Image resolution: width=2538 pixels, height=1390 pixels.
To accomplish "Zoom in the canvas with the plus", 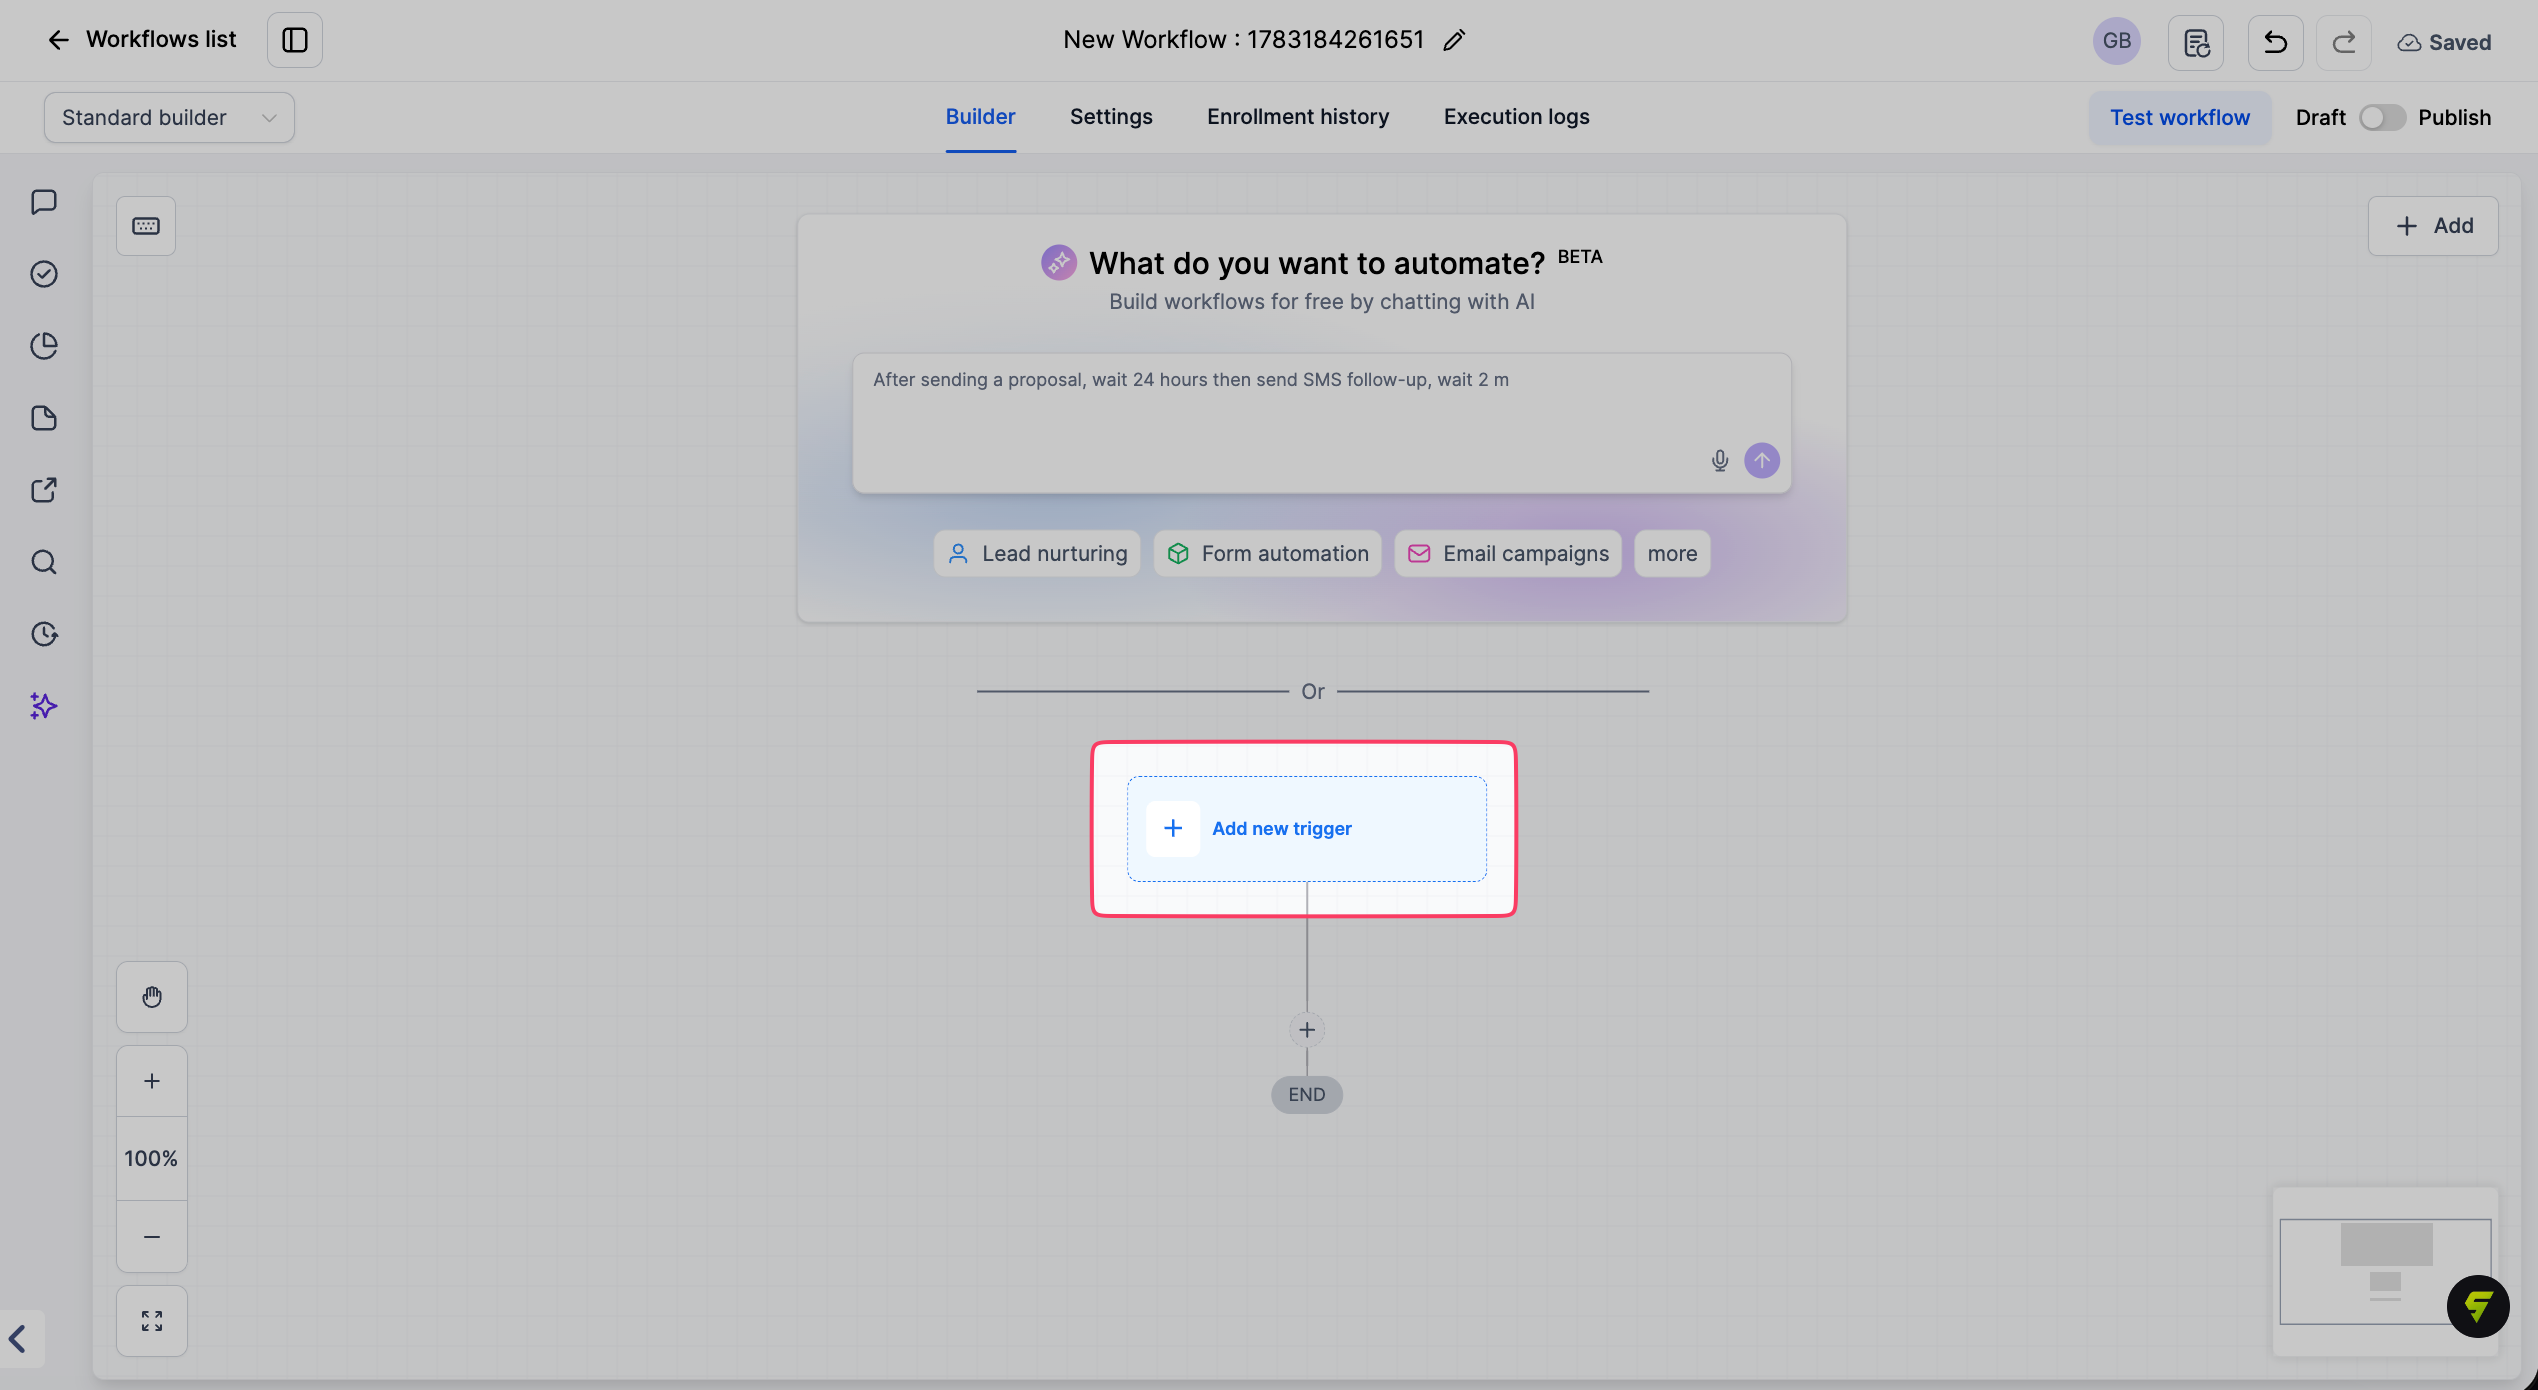I will coord(152,1081).
